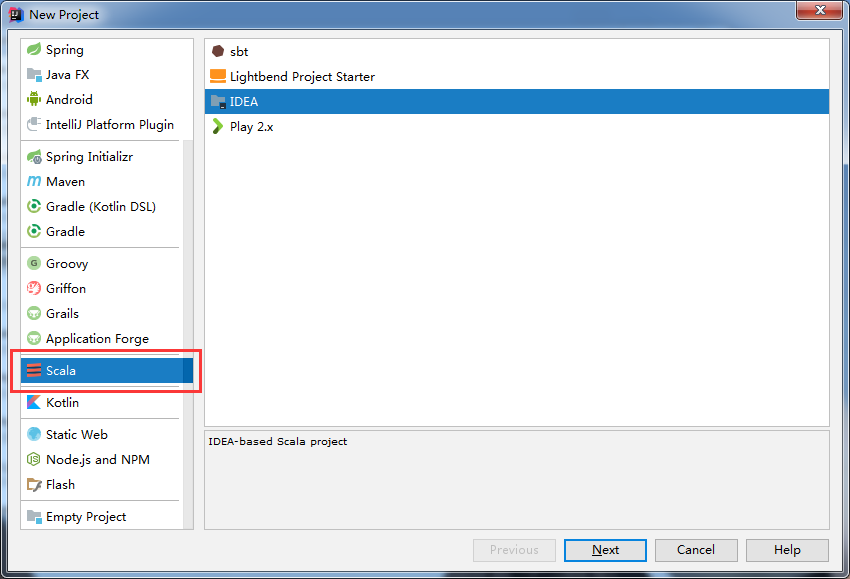
Task: Select Kotlin in the sidebar
Action: (x=62, y=402)
